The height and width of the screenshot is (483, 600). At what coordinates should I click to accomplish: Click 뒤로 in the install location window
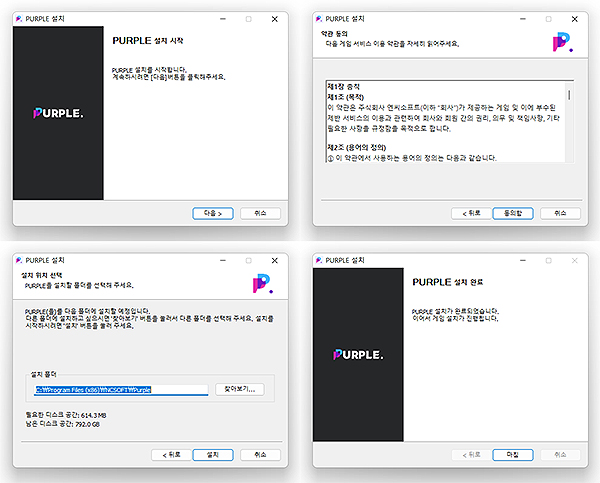tap(171, 455)
